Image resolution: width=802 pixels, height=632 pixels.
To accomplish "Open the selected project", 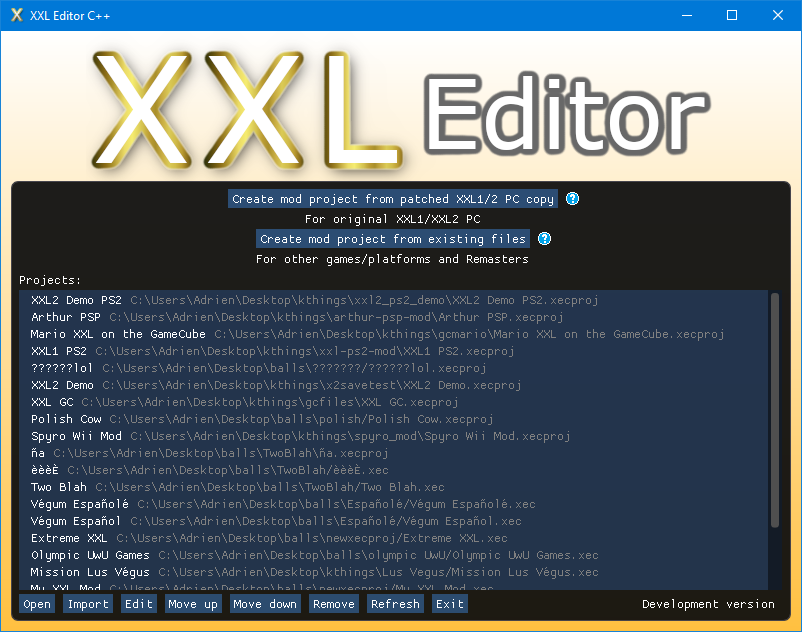I will [37, 604].
